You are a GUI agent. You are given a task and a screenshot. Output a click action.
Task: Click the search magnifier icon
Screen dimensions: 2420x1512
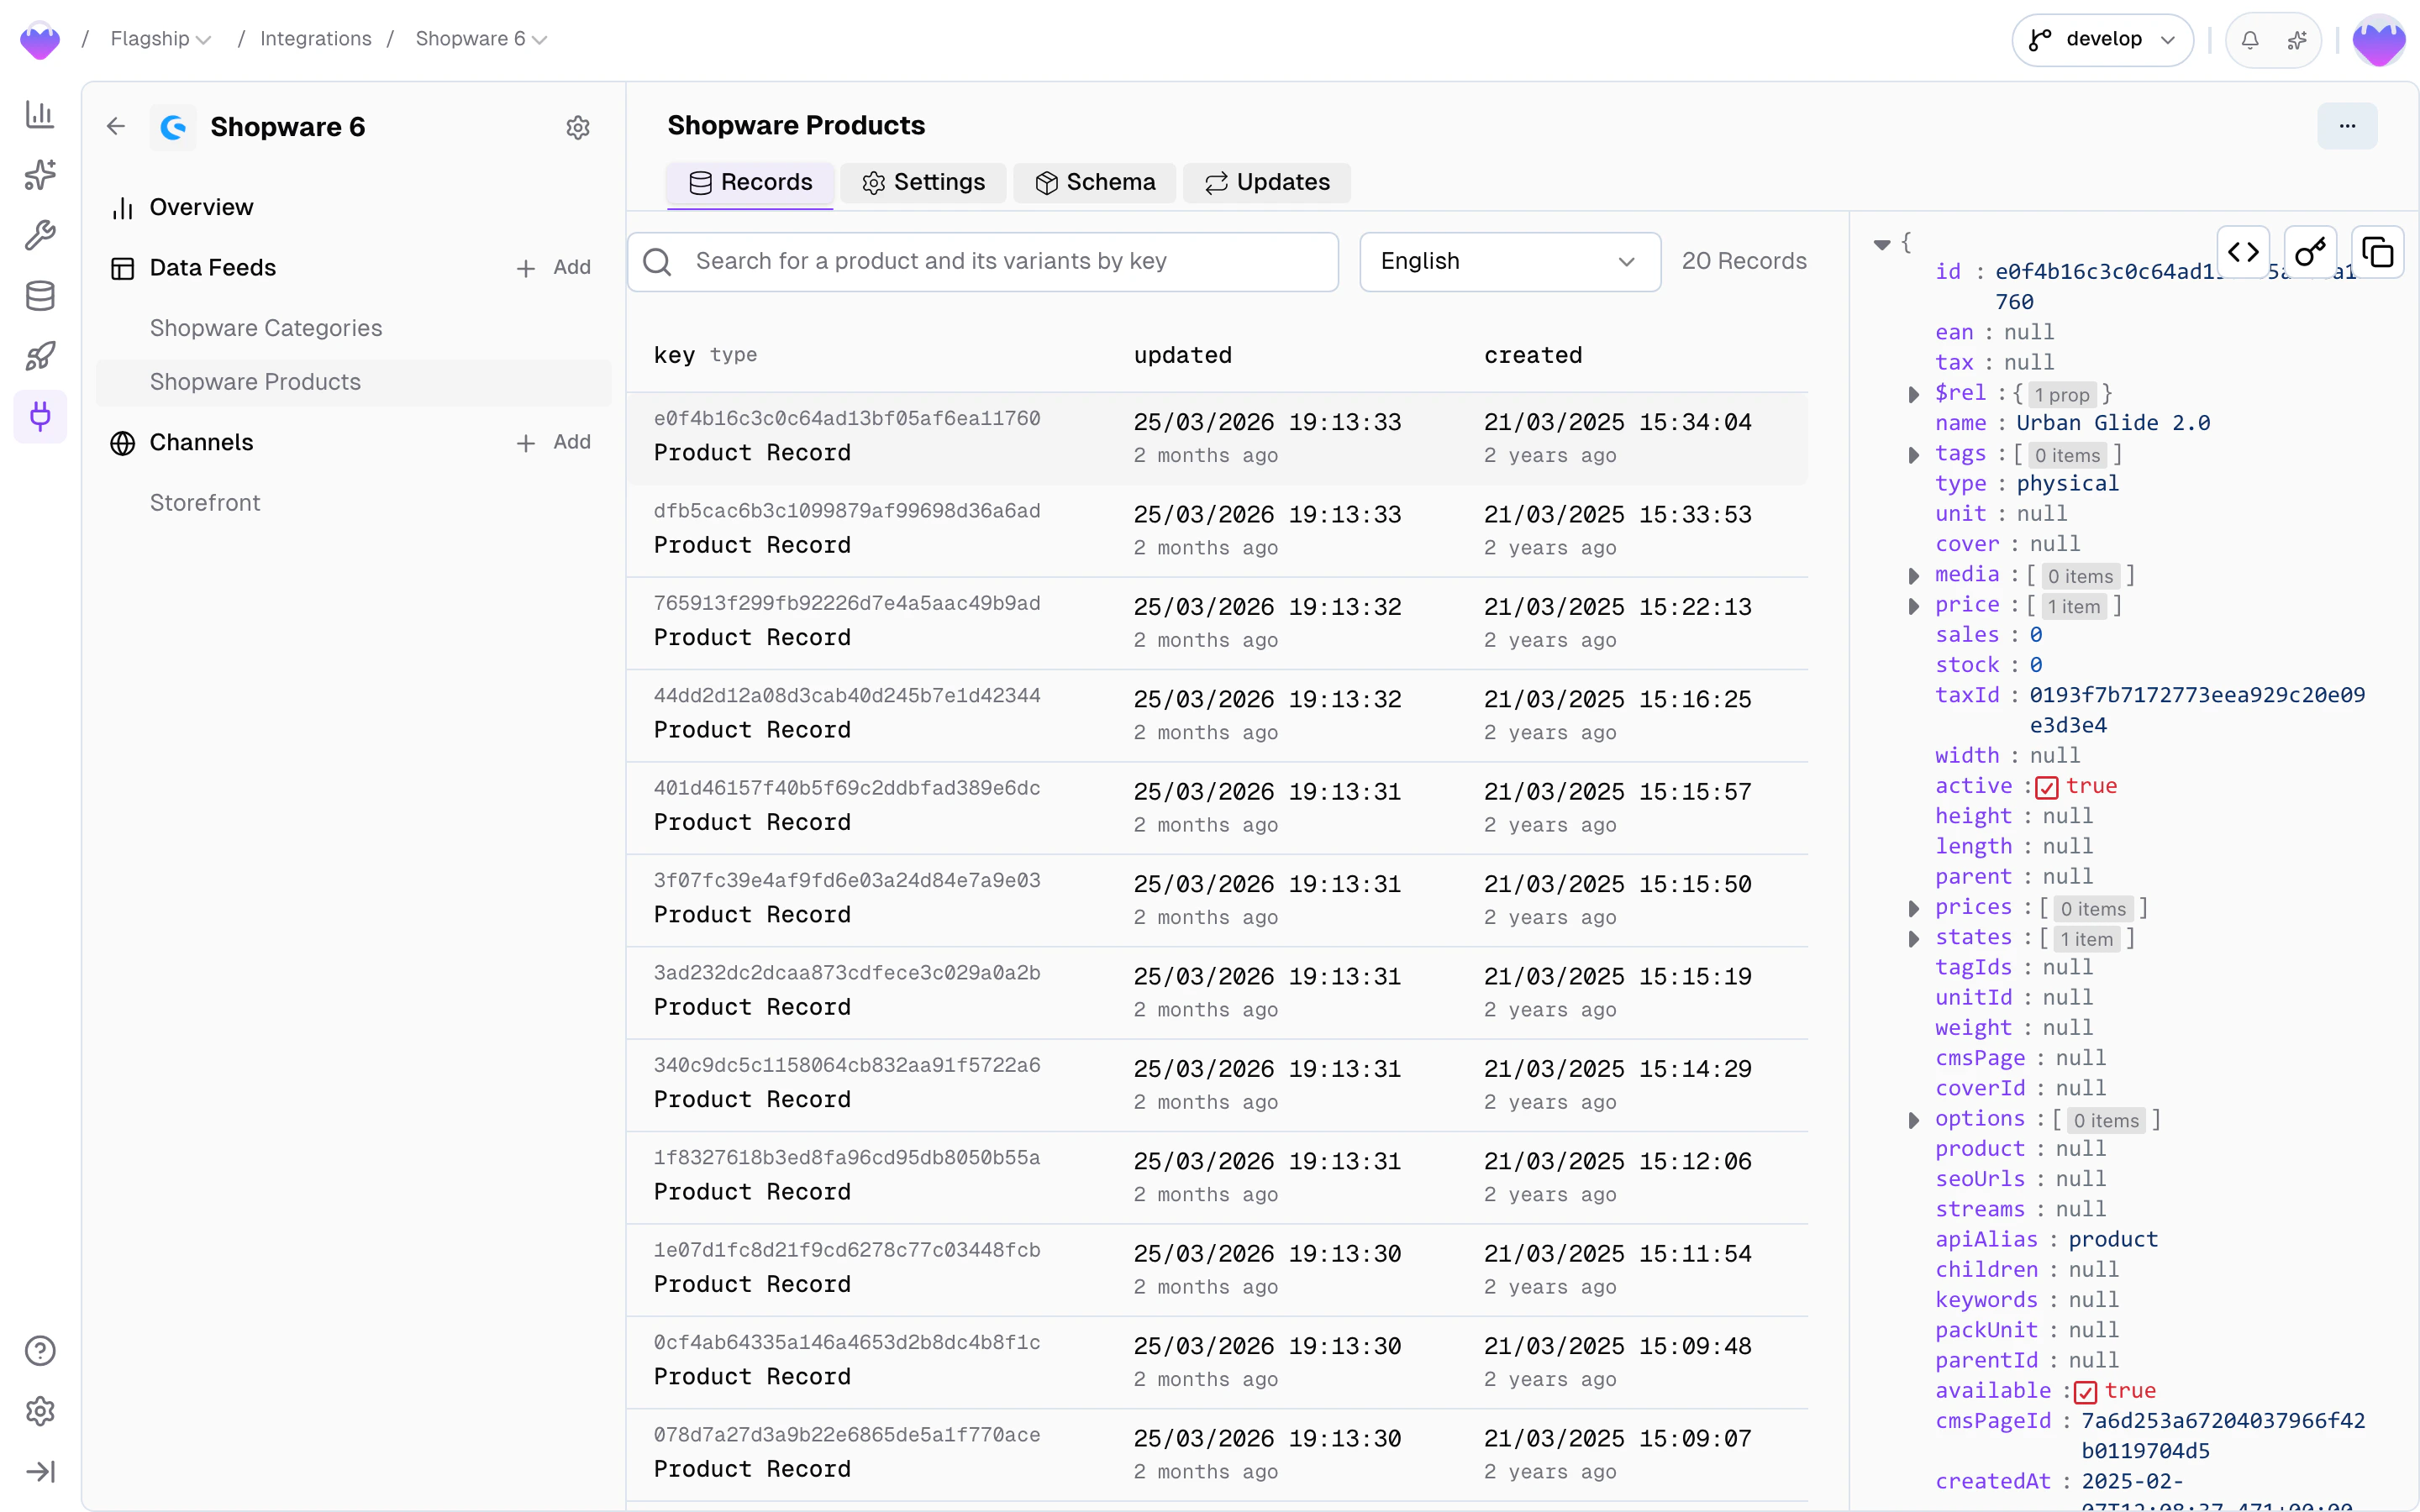657,262
